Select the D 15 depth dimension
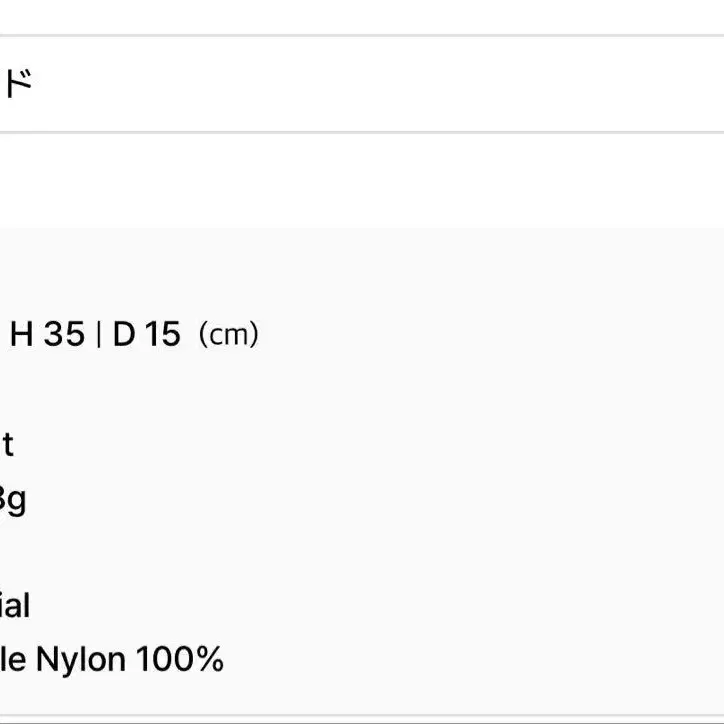 point(146,334)
